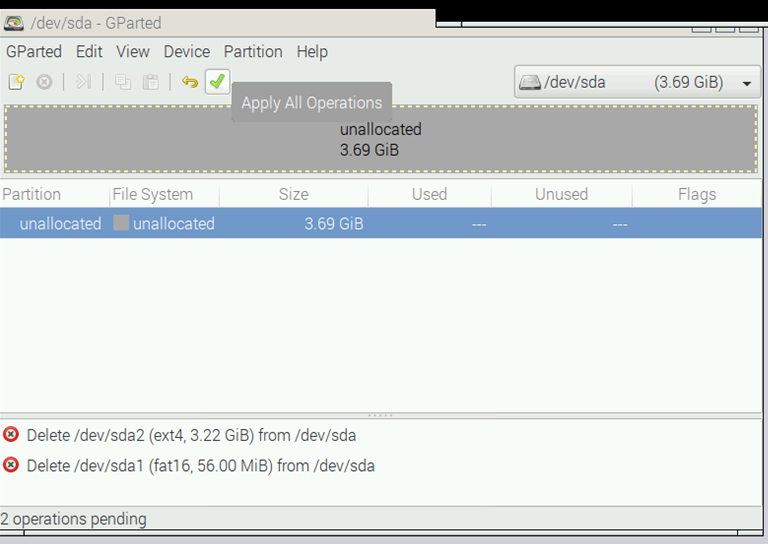Click the Size column header
The image size is (768, 544).
point(293,194)
